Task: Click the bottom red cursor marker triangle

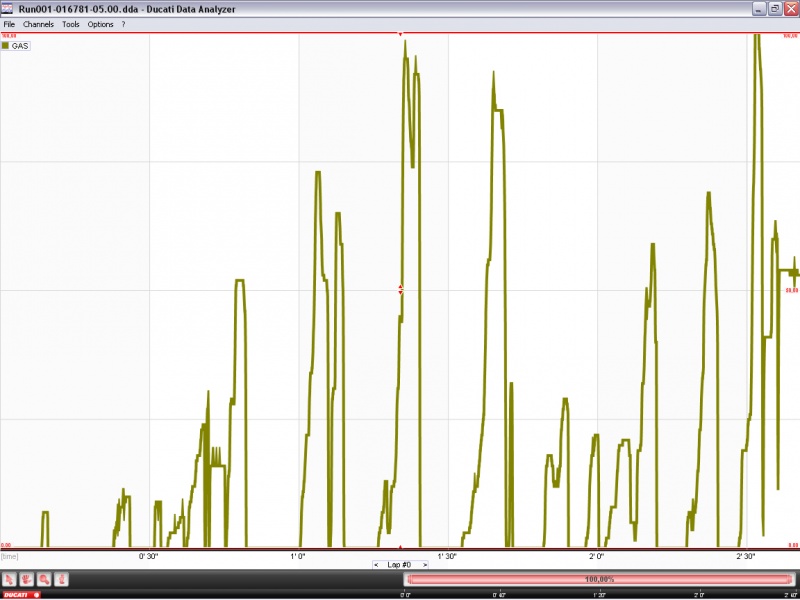Action: coord(401,546)
